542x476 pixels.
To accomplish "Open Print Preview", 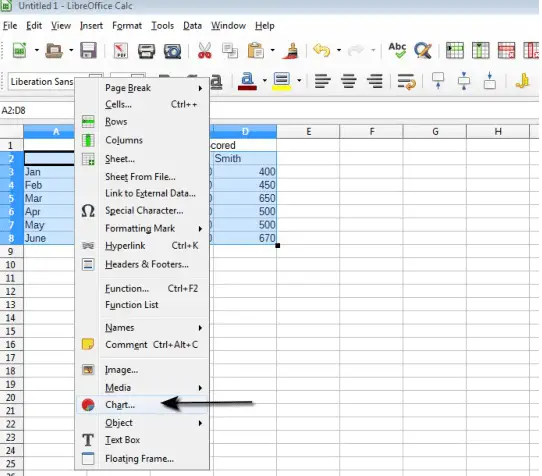I will [x=172, y=51].
